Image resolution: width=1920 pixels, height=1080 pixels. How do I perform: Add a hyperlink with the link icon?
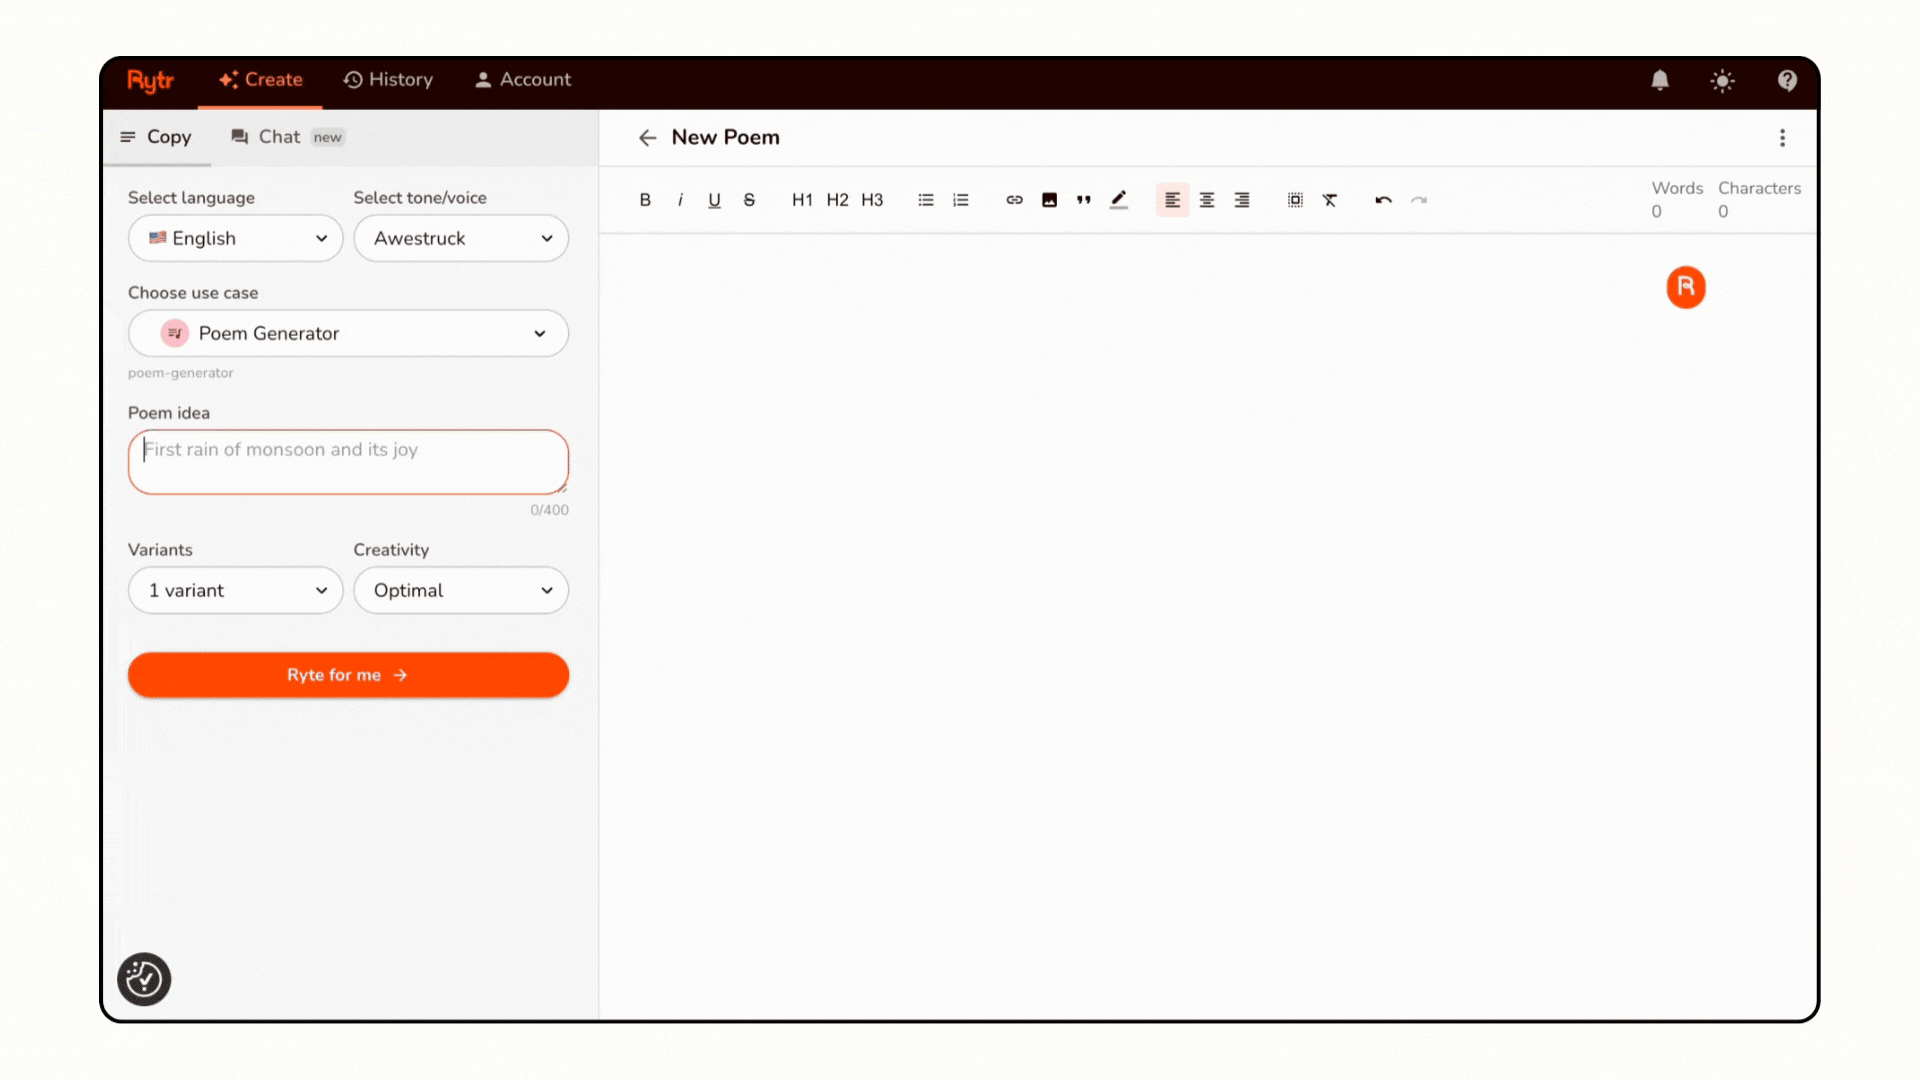click(x=1014, y=199)
